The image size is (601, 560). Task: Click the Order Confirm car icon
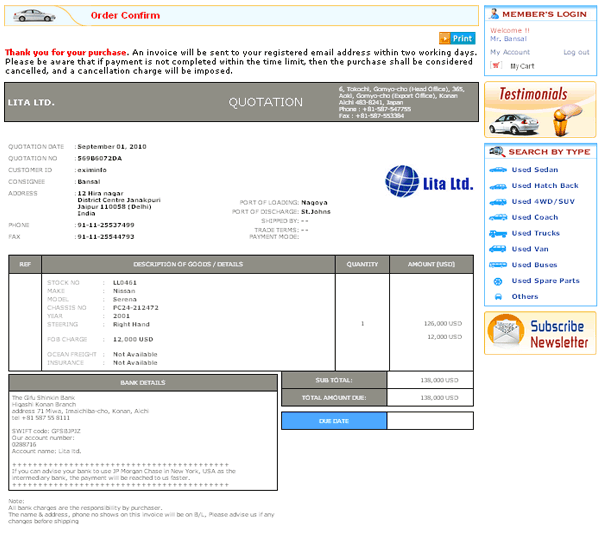click(35, 15)
